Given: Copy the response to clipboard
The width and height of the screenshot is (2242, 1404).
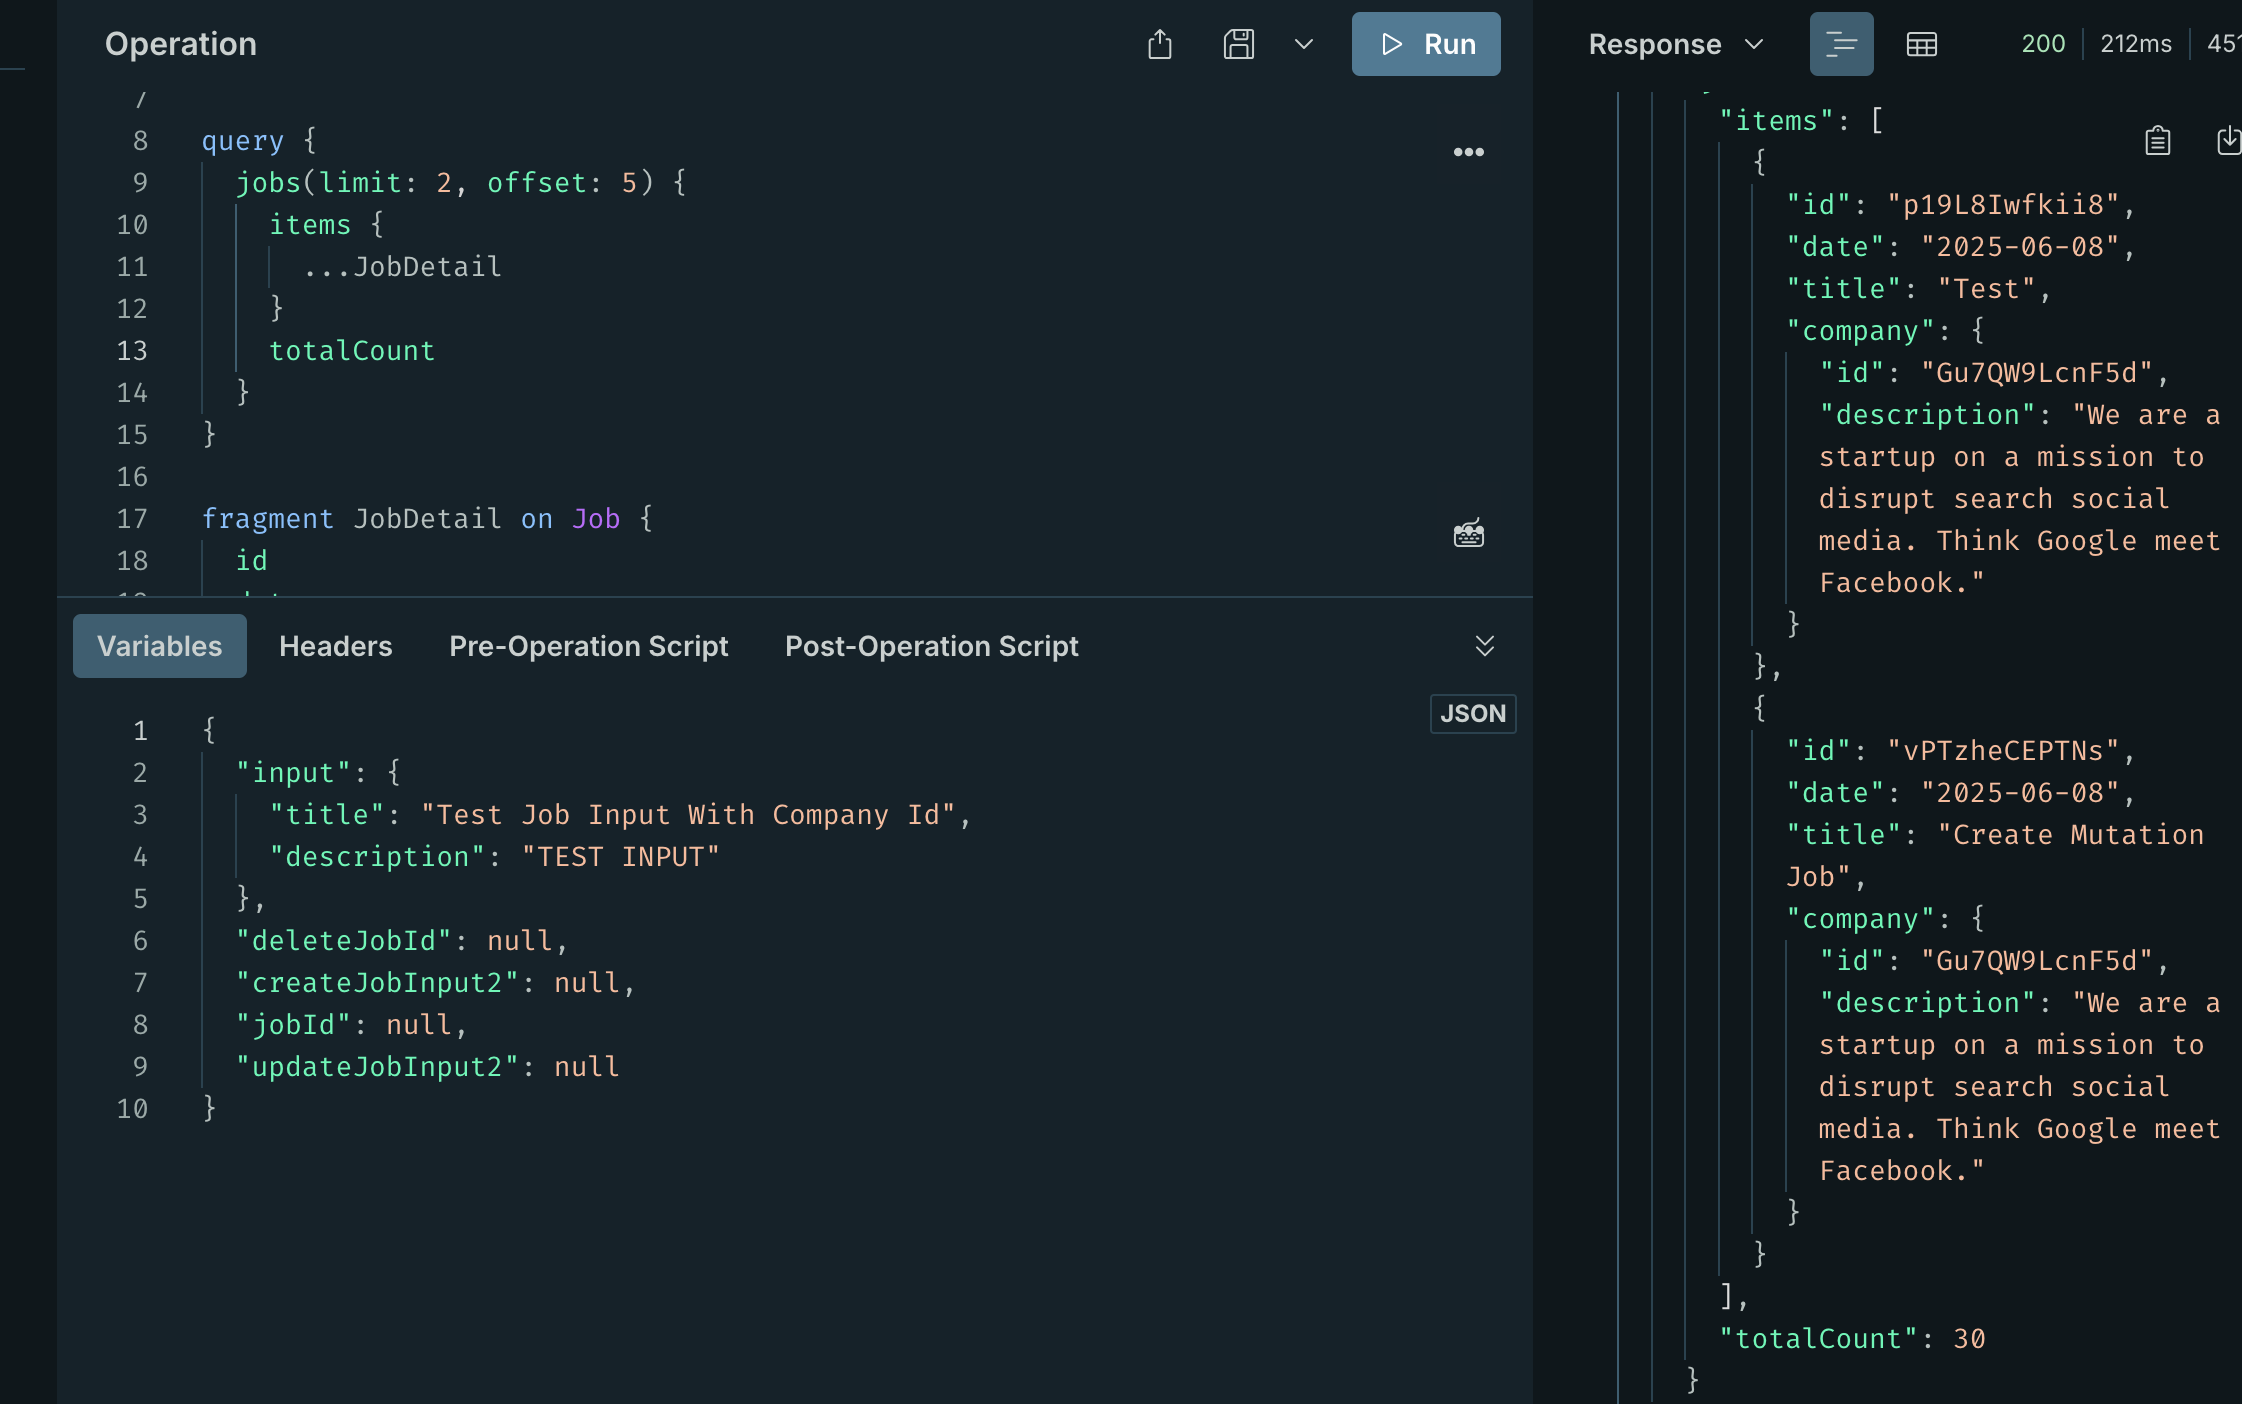Looking at the screenshot, I should click(2157, 141).
